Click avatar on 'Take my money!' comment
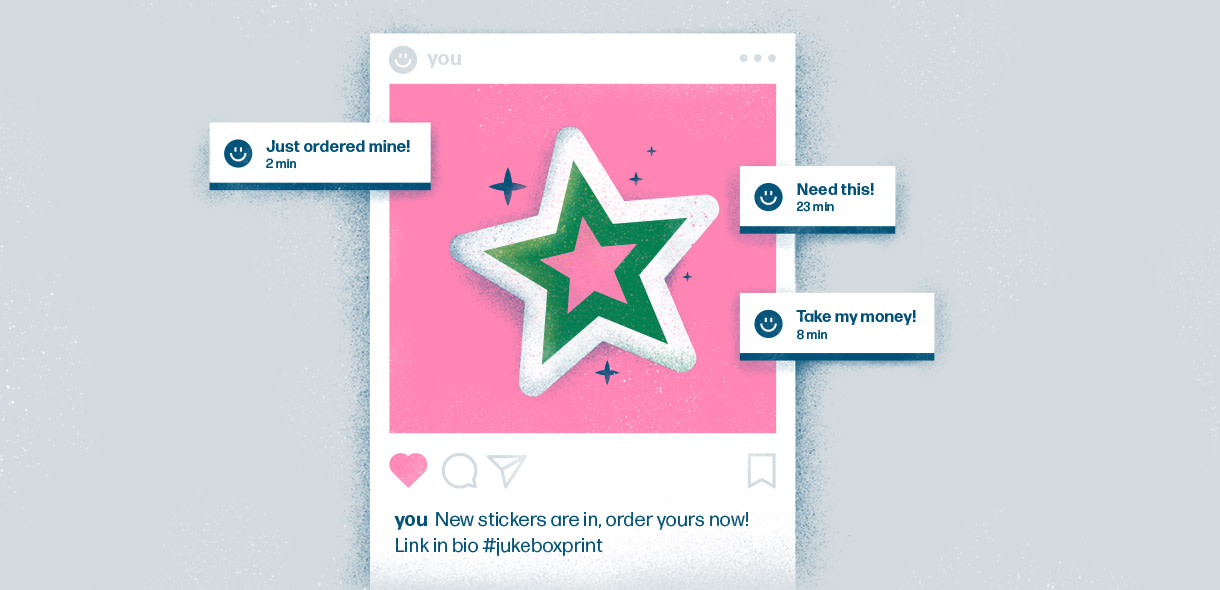The image size is (1220, 590). (768, 323)
